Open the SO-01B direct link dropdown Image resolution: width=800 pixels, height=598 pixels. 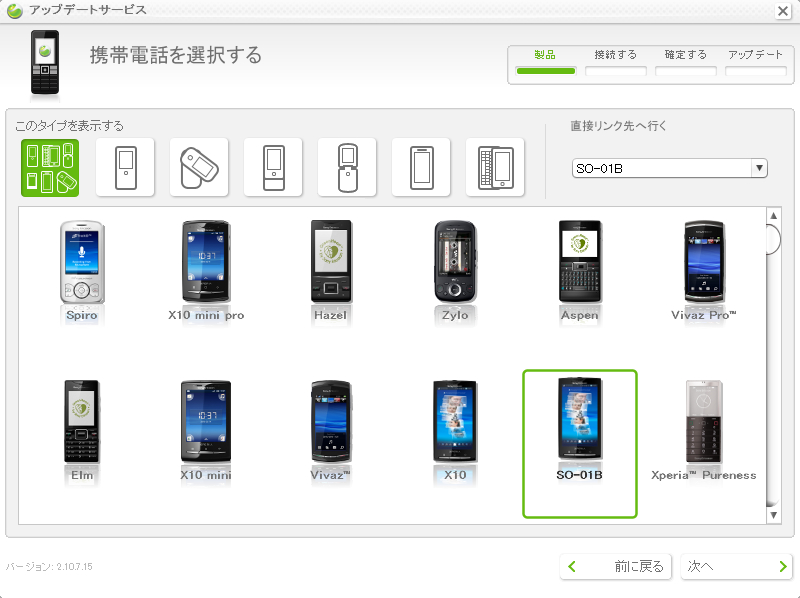click(669, 168)
